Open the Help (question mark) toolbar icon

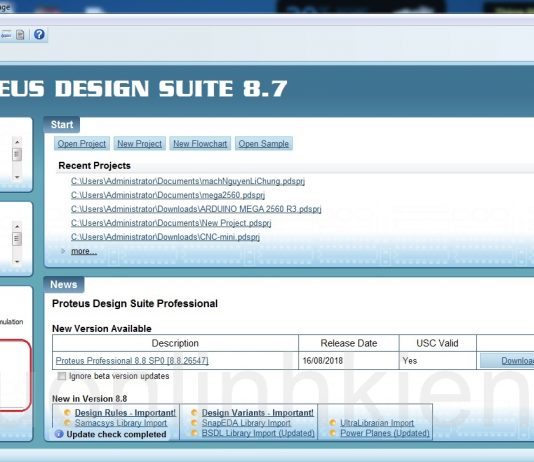(x=39, y=34)
